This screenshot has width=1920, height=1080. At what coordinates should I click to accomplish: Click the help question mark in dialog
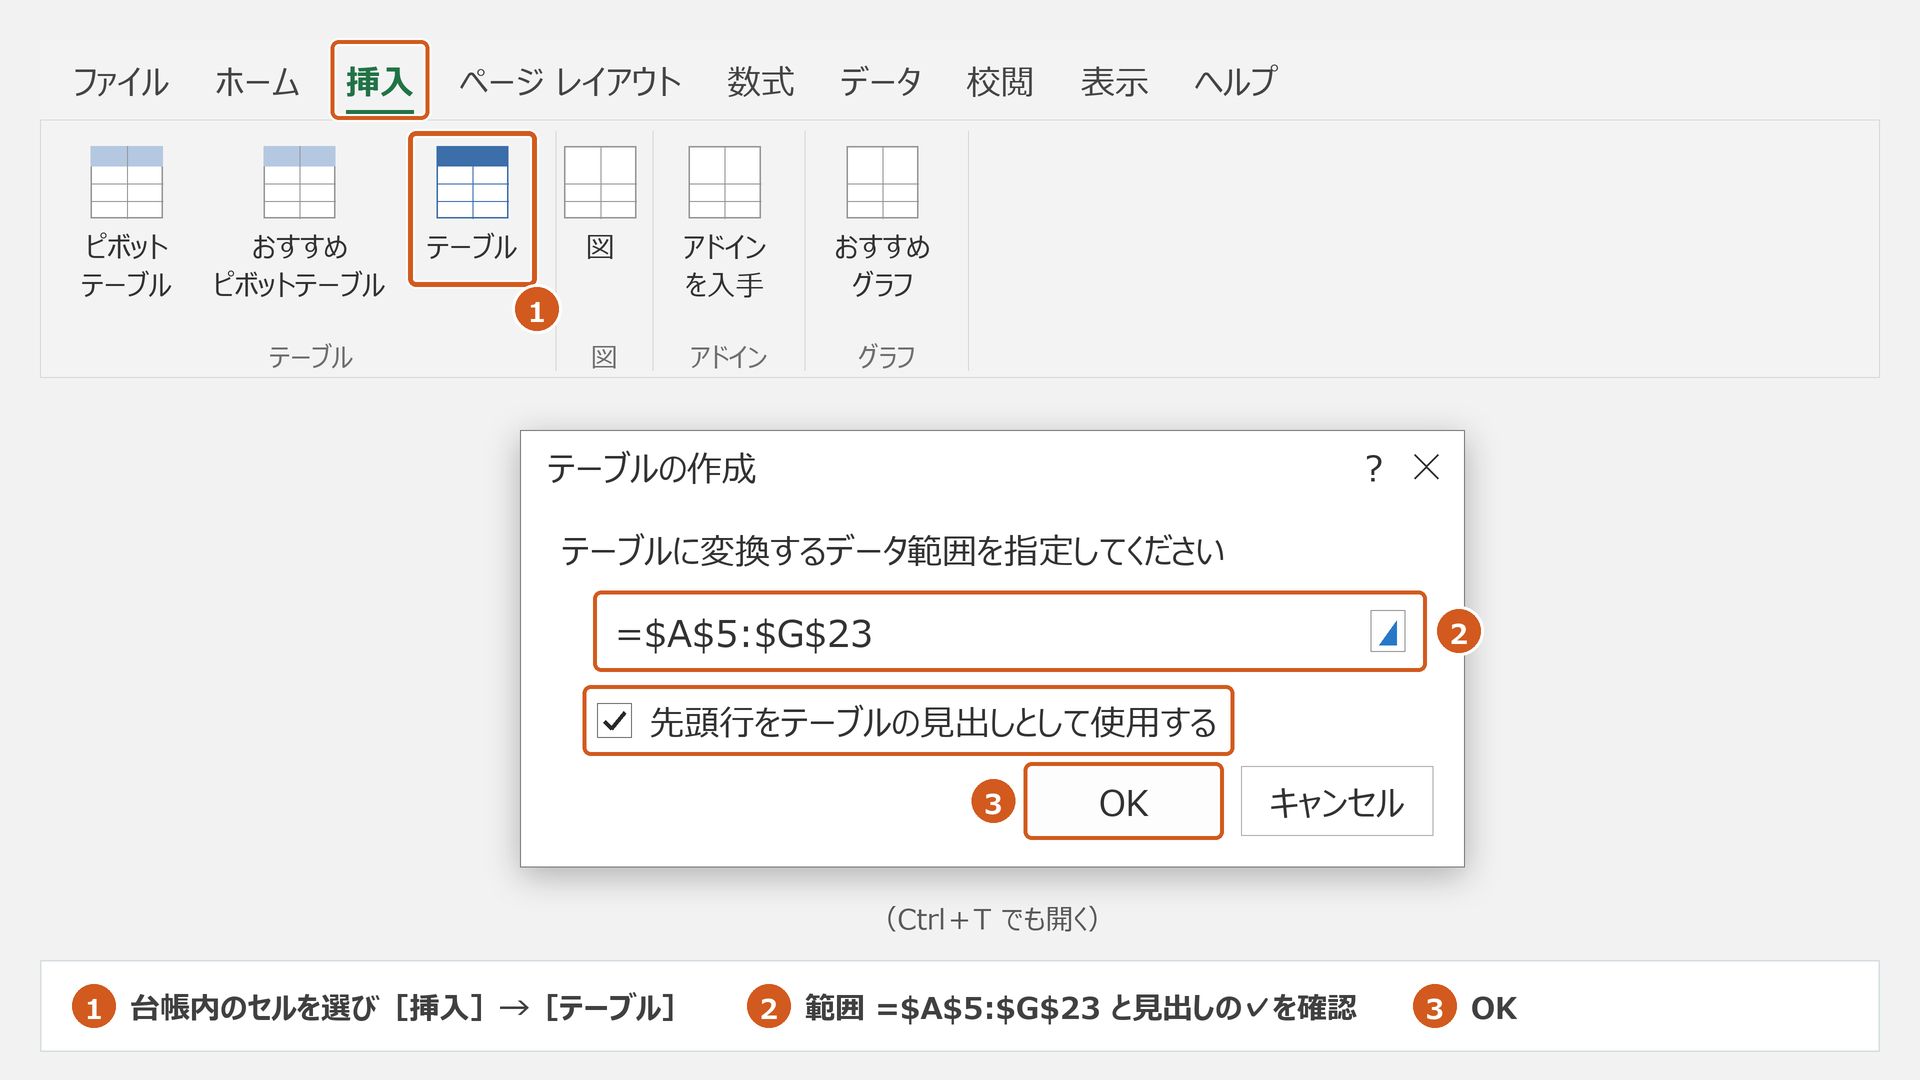[x=1374, y=468]
